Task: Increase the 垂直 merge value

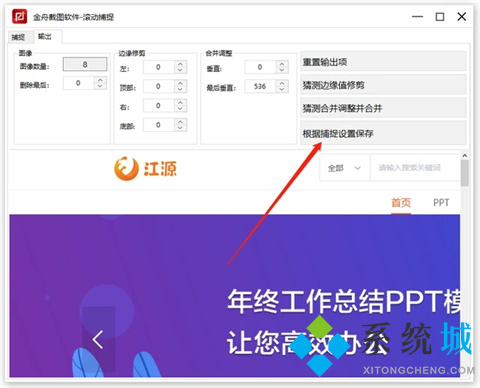Action: 282,64
